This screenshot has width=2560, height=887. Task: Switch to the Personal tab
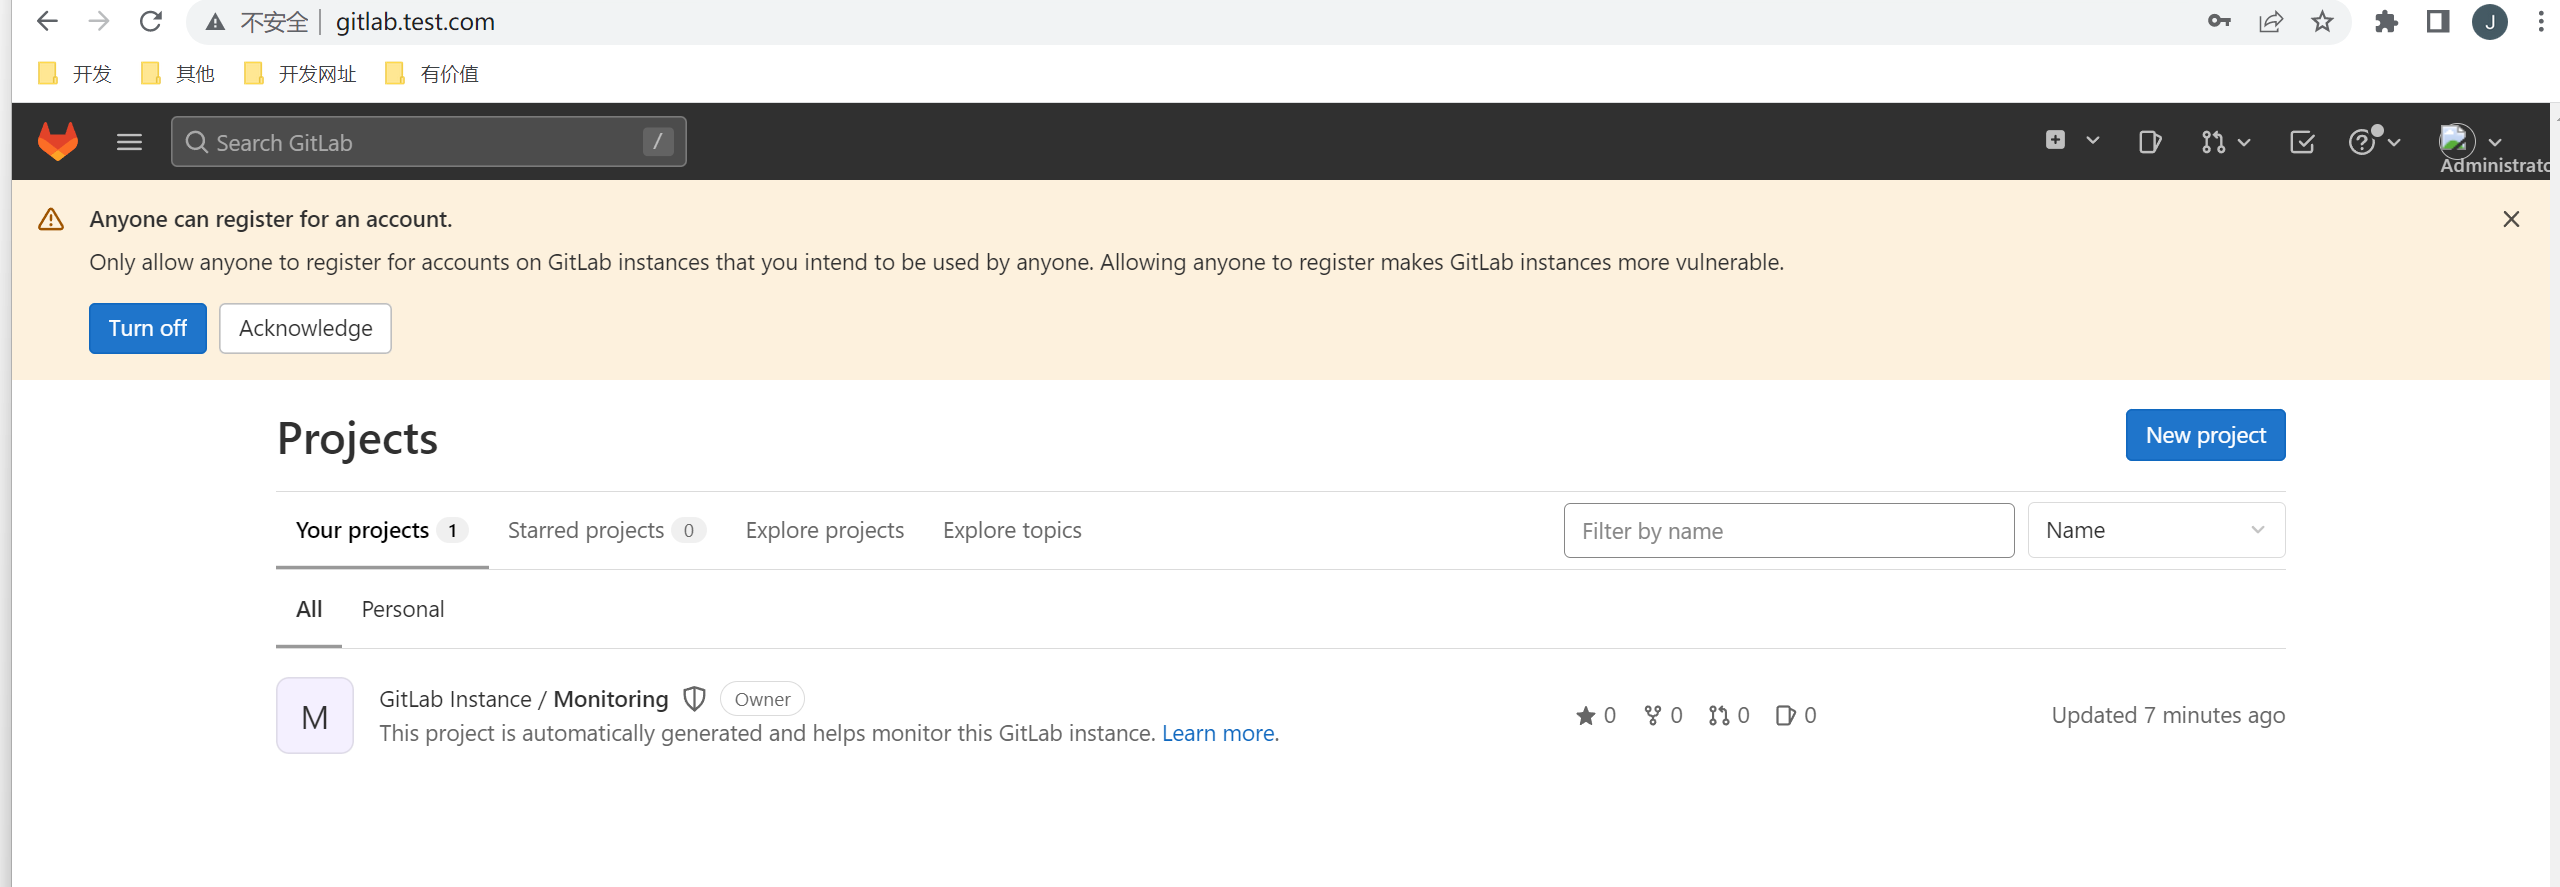point(403,609)
